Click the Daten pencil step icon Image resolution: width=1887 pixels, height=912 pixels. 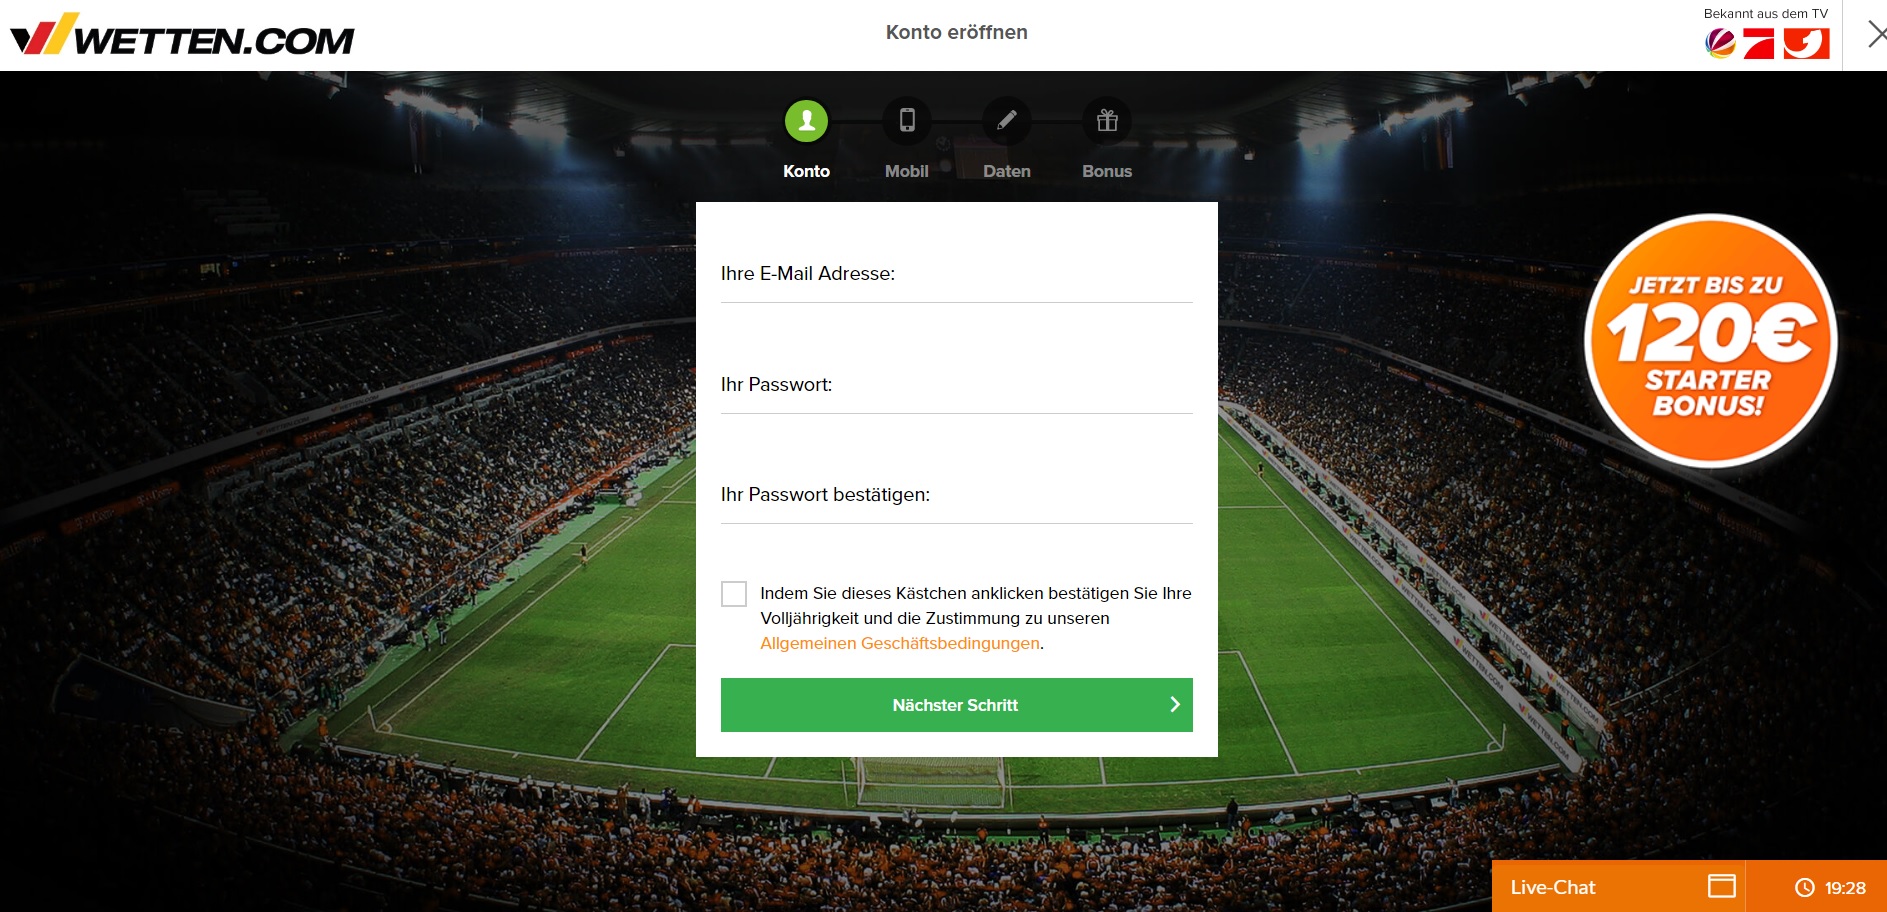[x=1006, y=121]
